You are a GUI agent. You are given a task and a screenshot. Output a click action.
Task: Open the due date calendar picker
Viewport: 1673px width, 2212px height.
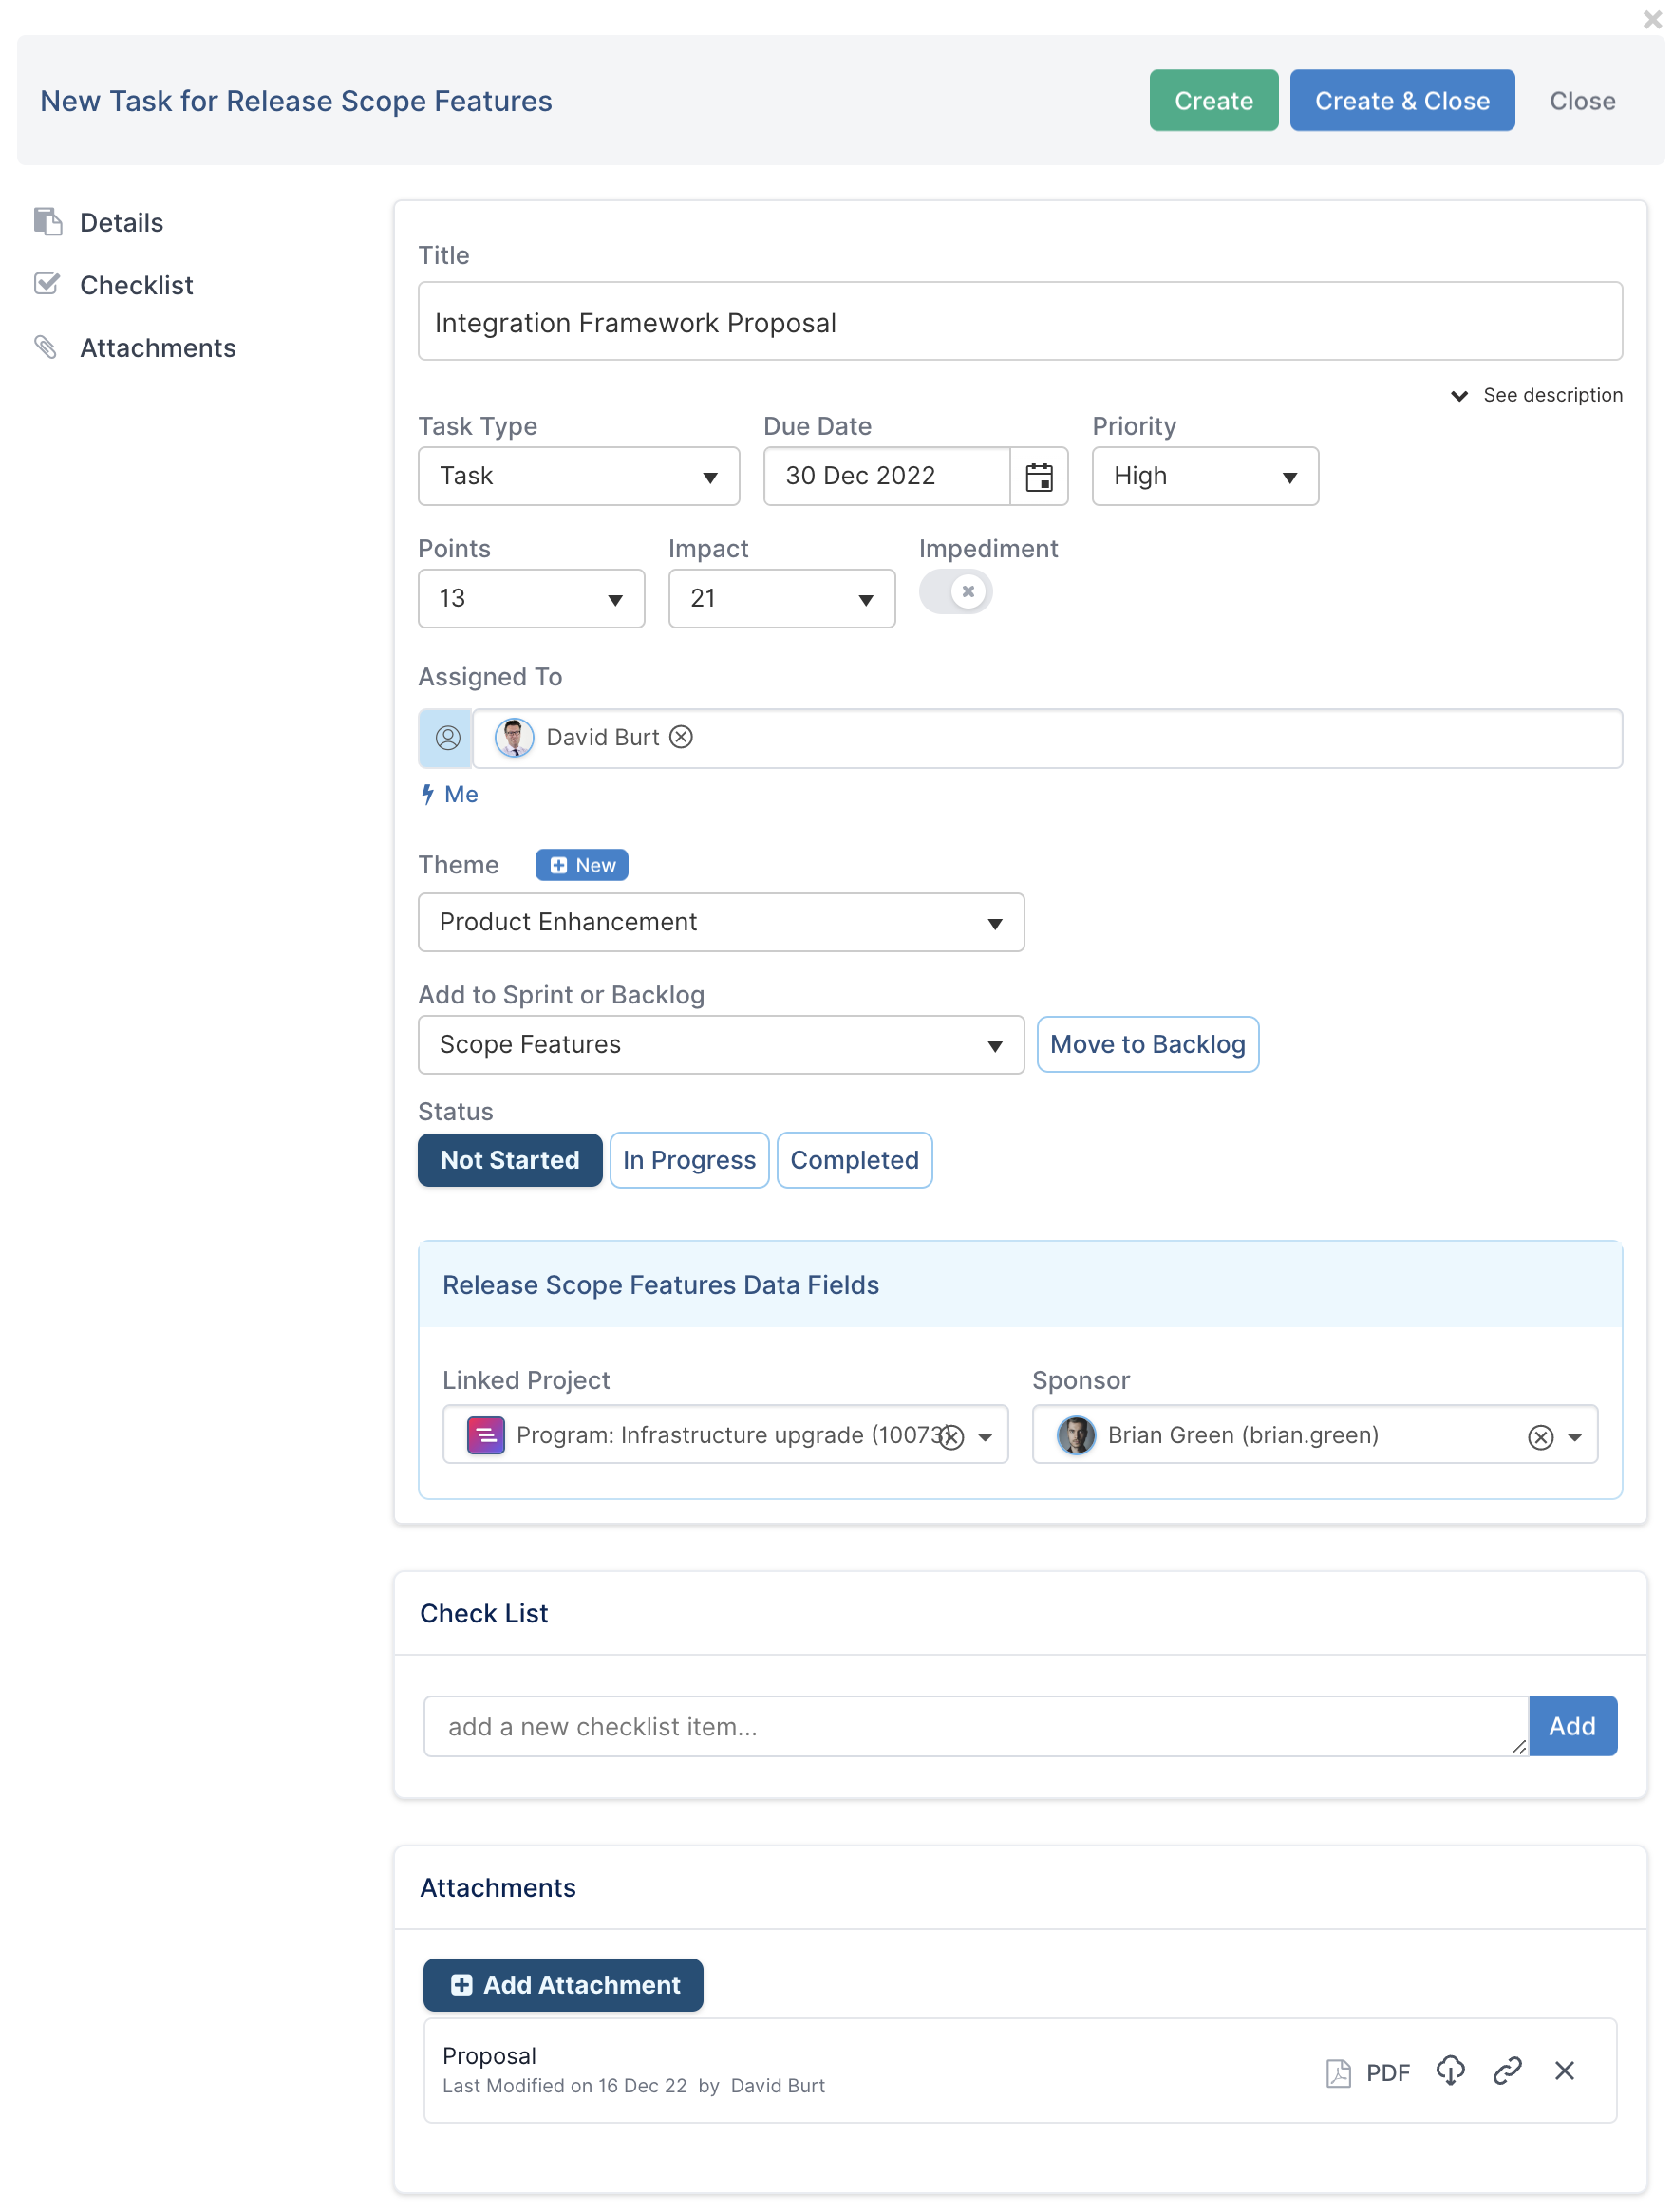click(1038, 476)
